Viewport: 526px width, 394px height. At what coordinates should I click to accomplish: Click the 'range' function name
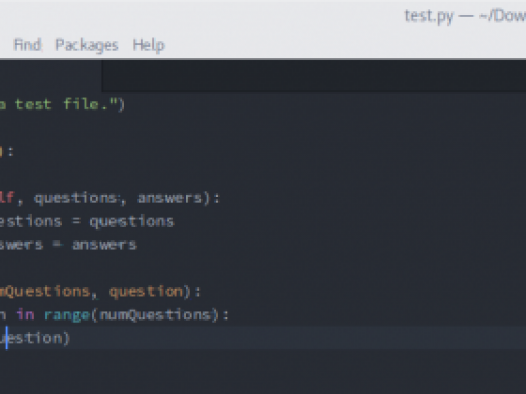(67, 315)
